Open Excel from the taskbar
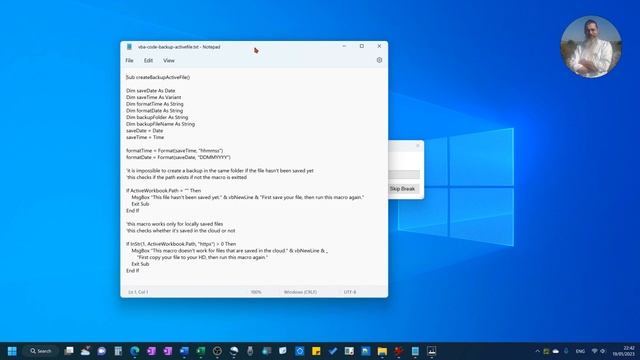Screen dimensions: 640x360 click(201, 351)
